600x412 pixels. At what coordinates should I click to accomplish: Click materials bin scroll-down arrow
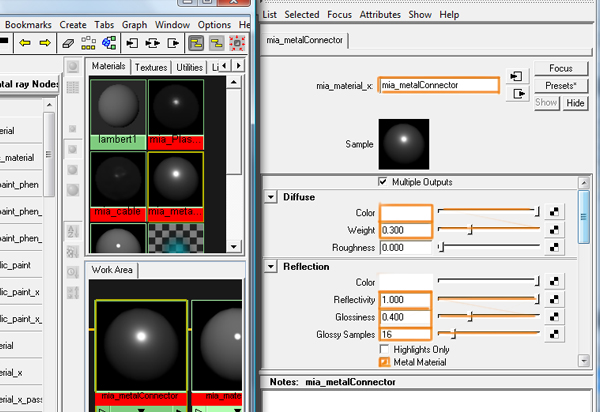tap(234, 246)
